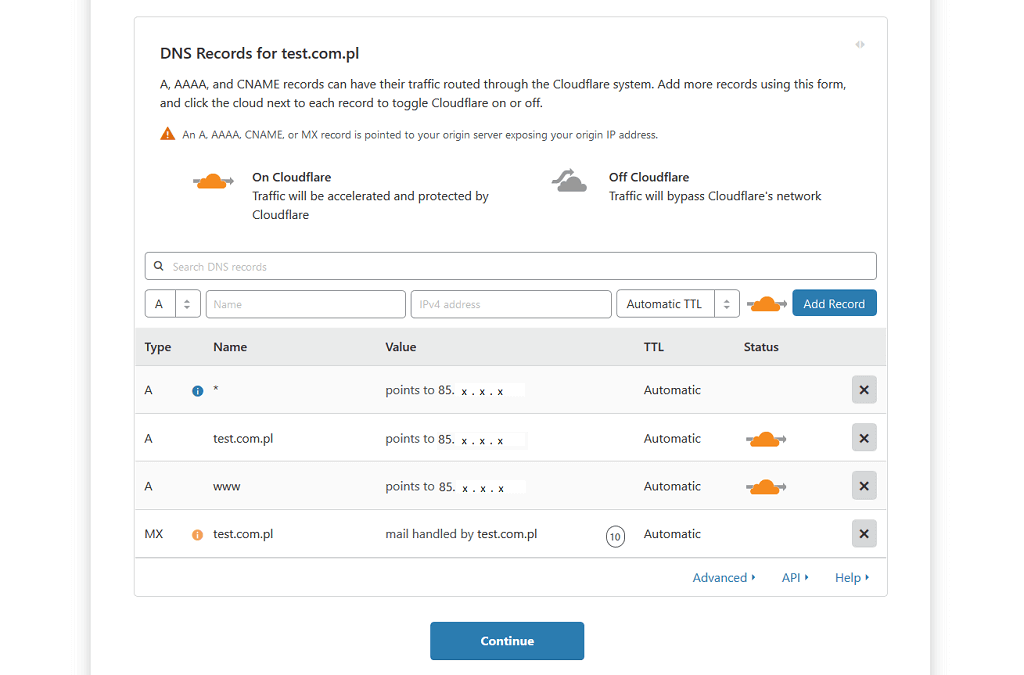Click the Value column header
The image size is (1024, 675).
point(400,347)
